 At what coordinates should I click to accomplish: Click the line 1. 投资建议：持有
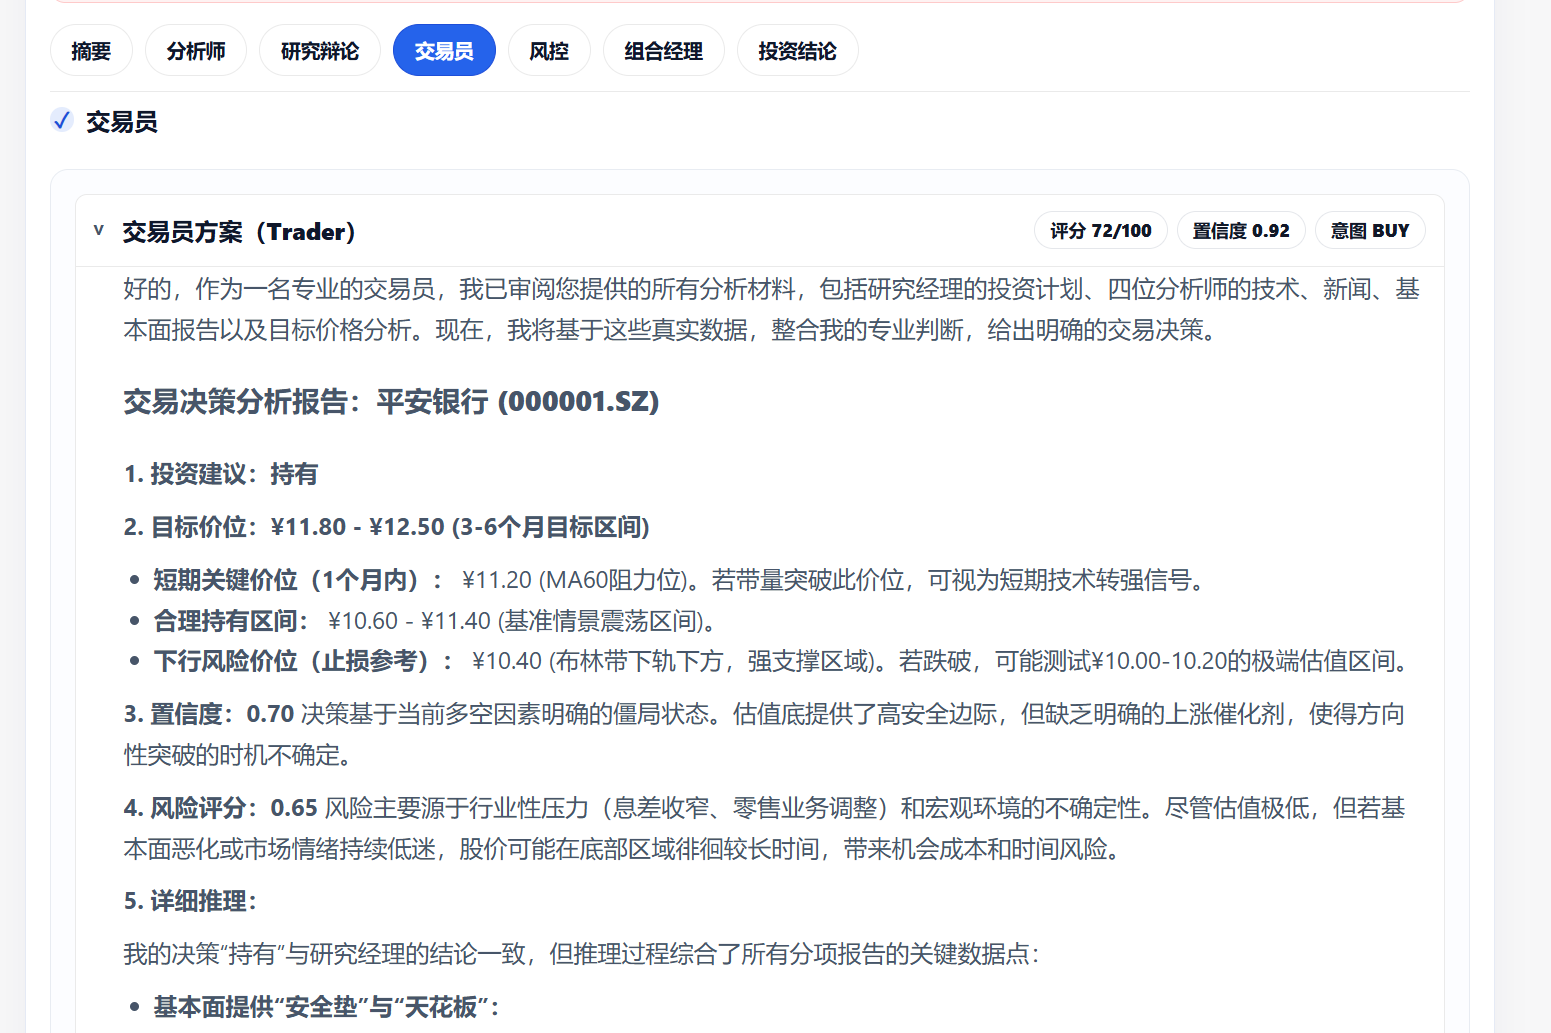(220, 474)
